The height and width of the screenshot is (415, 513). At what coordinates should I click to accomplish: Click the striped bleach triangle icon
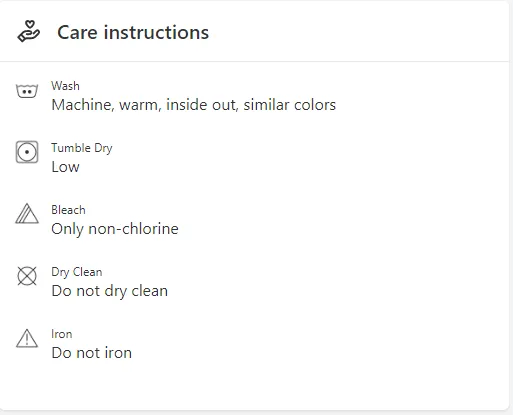tap(27, 214)
